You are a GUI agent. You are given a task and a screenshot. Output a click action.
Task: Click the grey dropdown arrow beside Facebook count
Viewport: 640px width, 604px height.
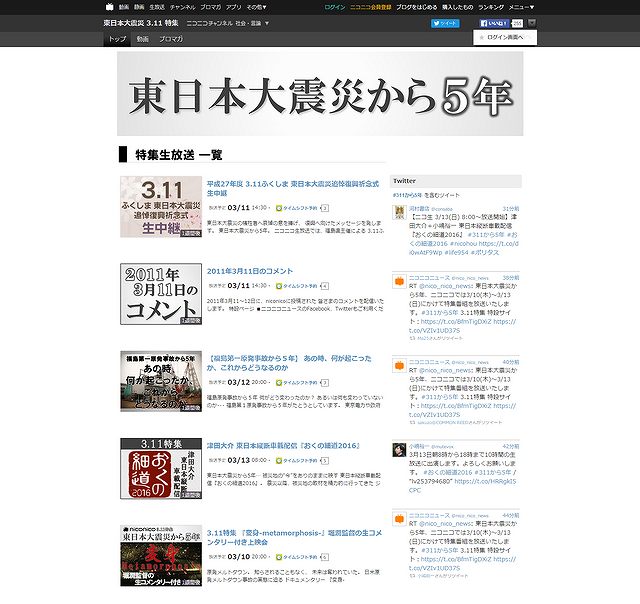pos(531,23)
